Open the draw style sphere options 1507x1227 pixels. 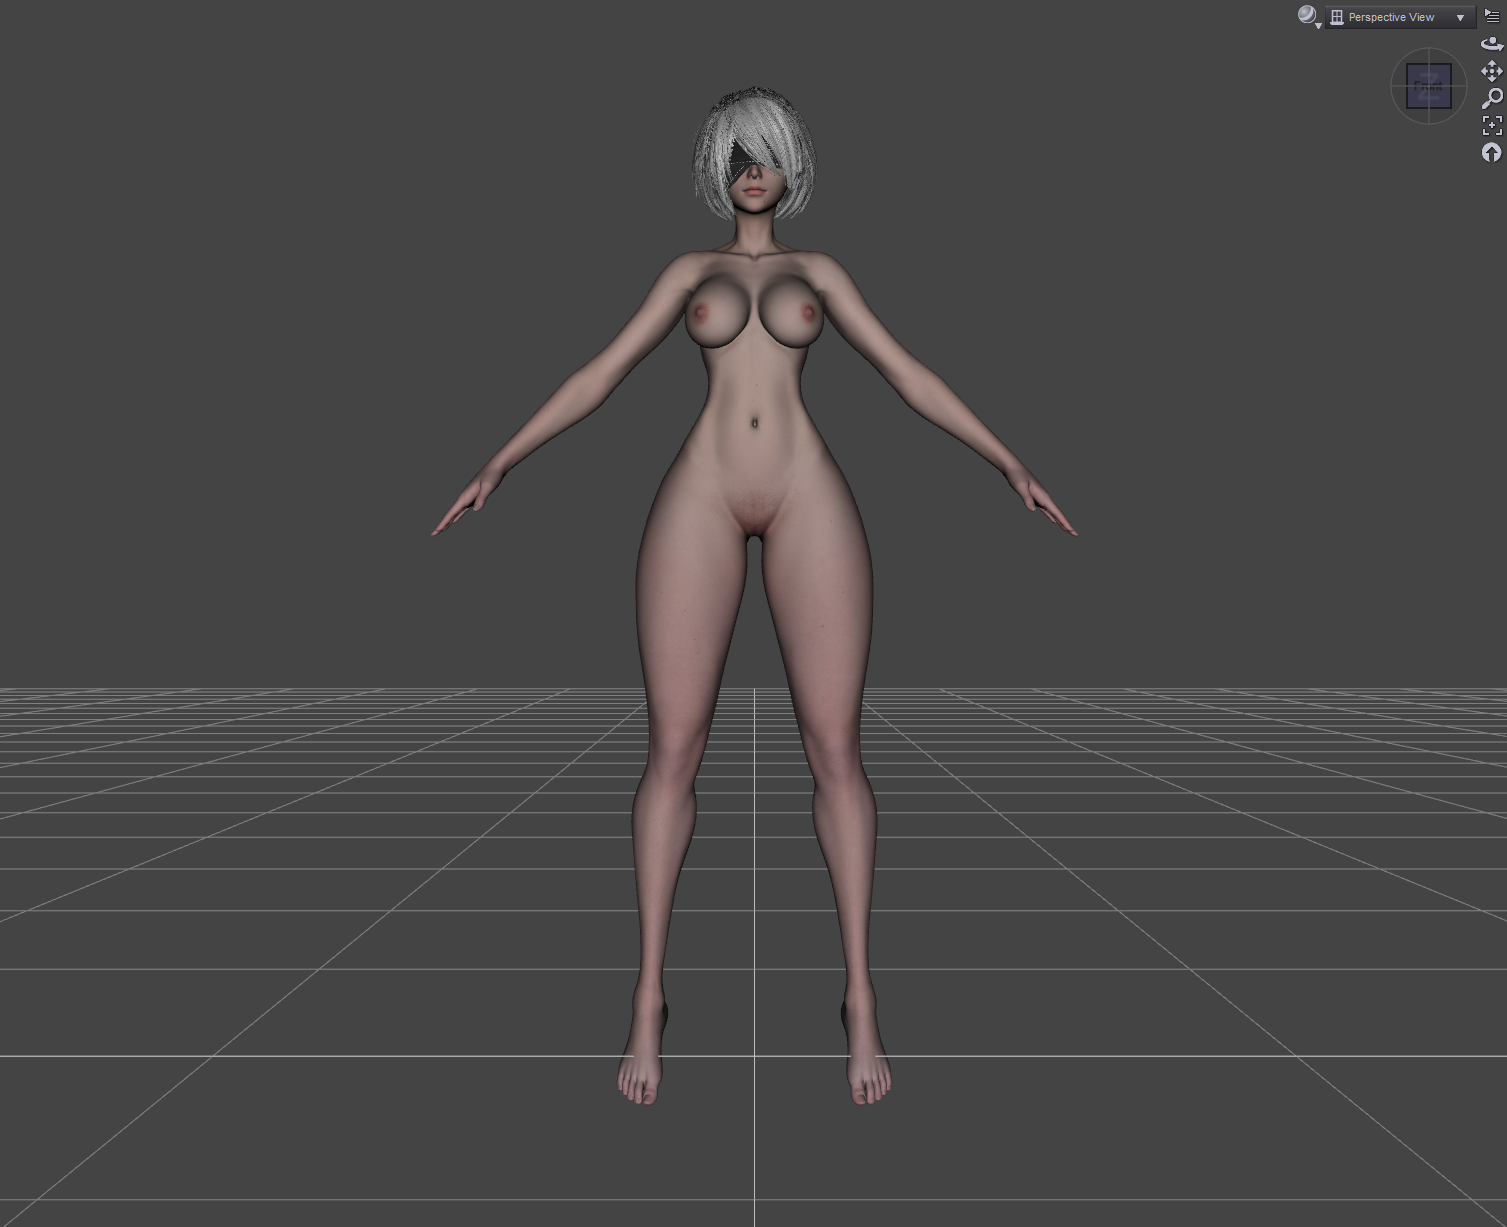(x=1309, y=16)
